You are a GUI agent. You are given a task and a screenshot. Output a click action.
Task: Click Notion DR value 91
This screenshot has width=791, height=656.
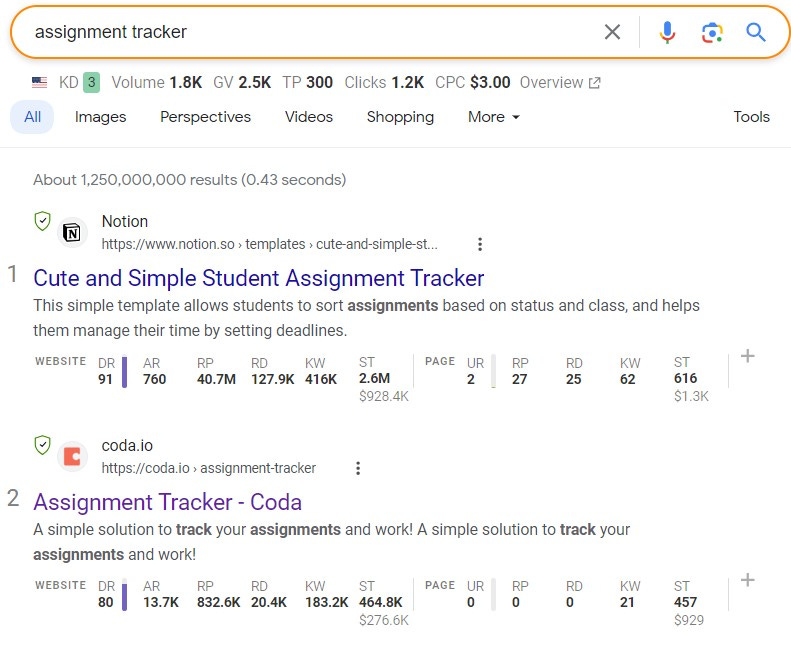(x=105, y=379)
